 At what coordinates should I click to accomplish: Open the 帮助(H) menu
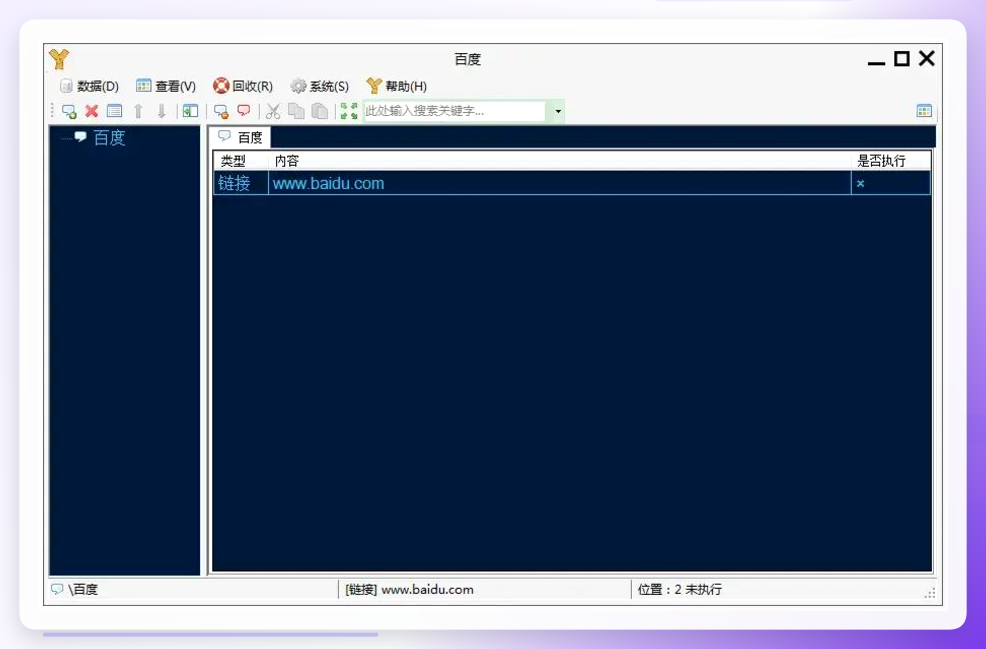pos(397,86)
